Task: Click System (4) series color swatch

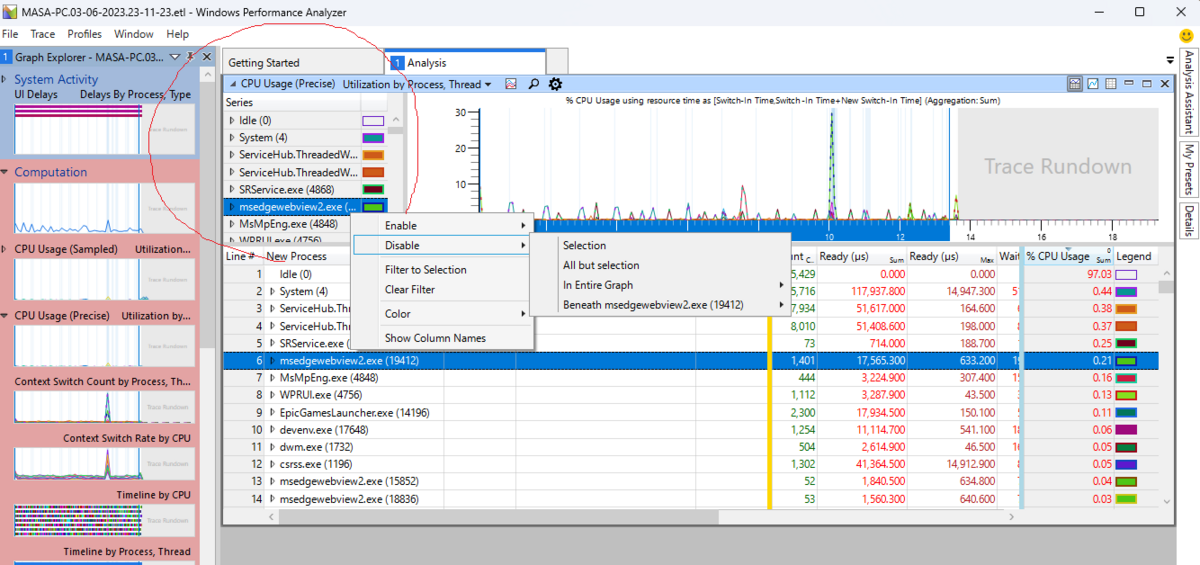Action: (373, 138)
